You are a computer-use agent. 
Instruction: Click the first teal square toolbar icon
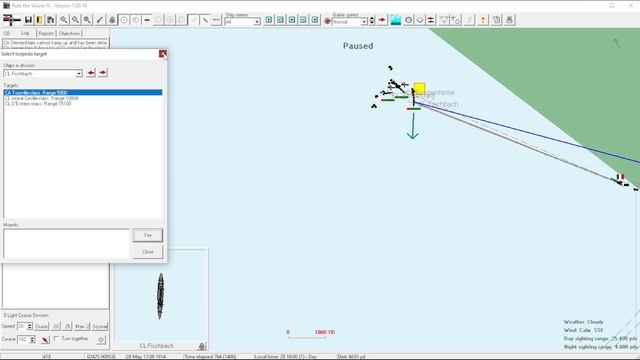point(269,20)
